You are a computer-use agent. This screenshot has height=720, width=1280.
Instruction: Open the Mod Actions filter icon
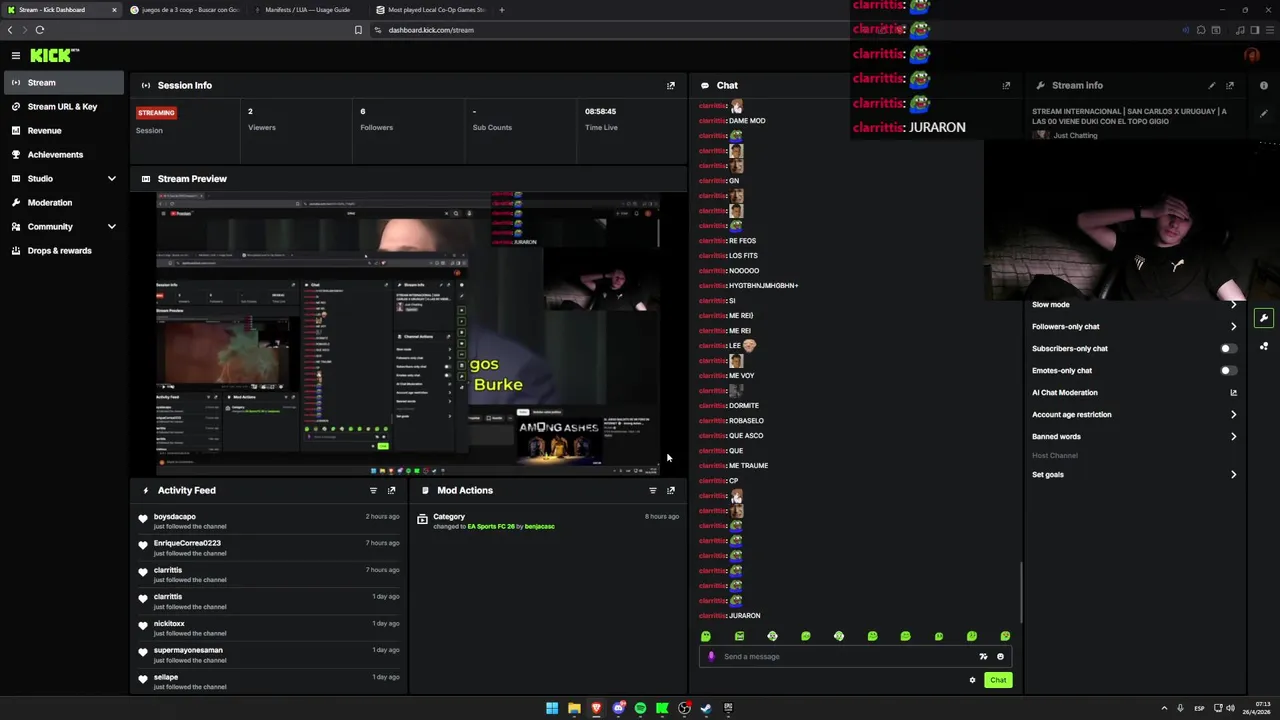(653, 490)
